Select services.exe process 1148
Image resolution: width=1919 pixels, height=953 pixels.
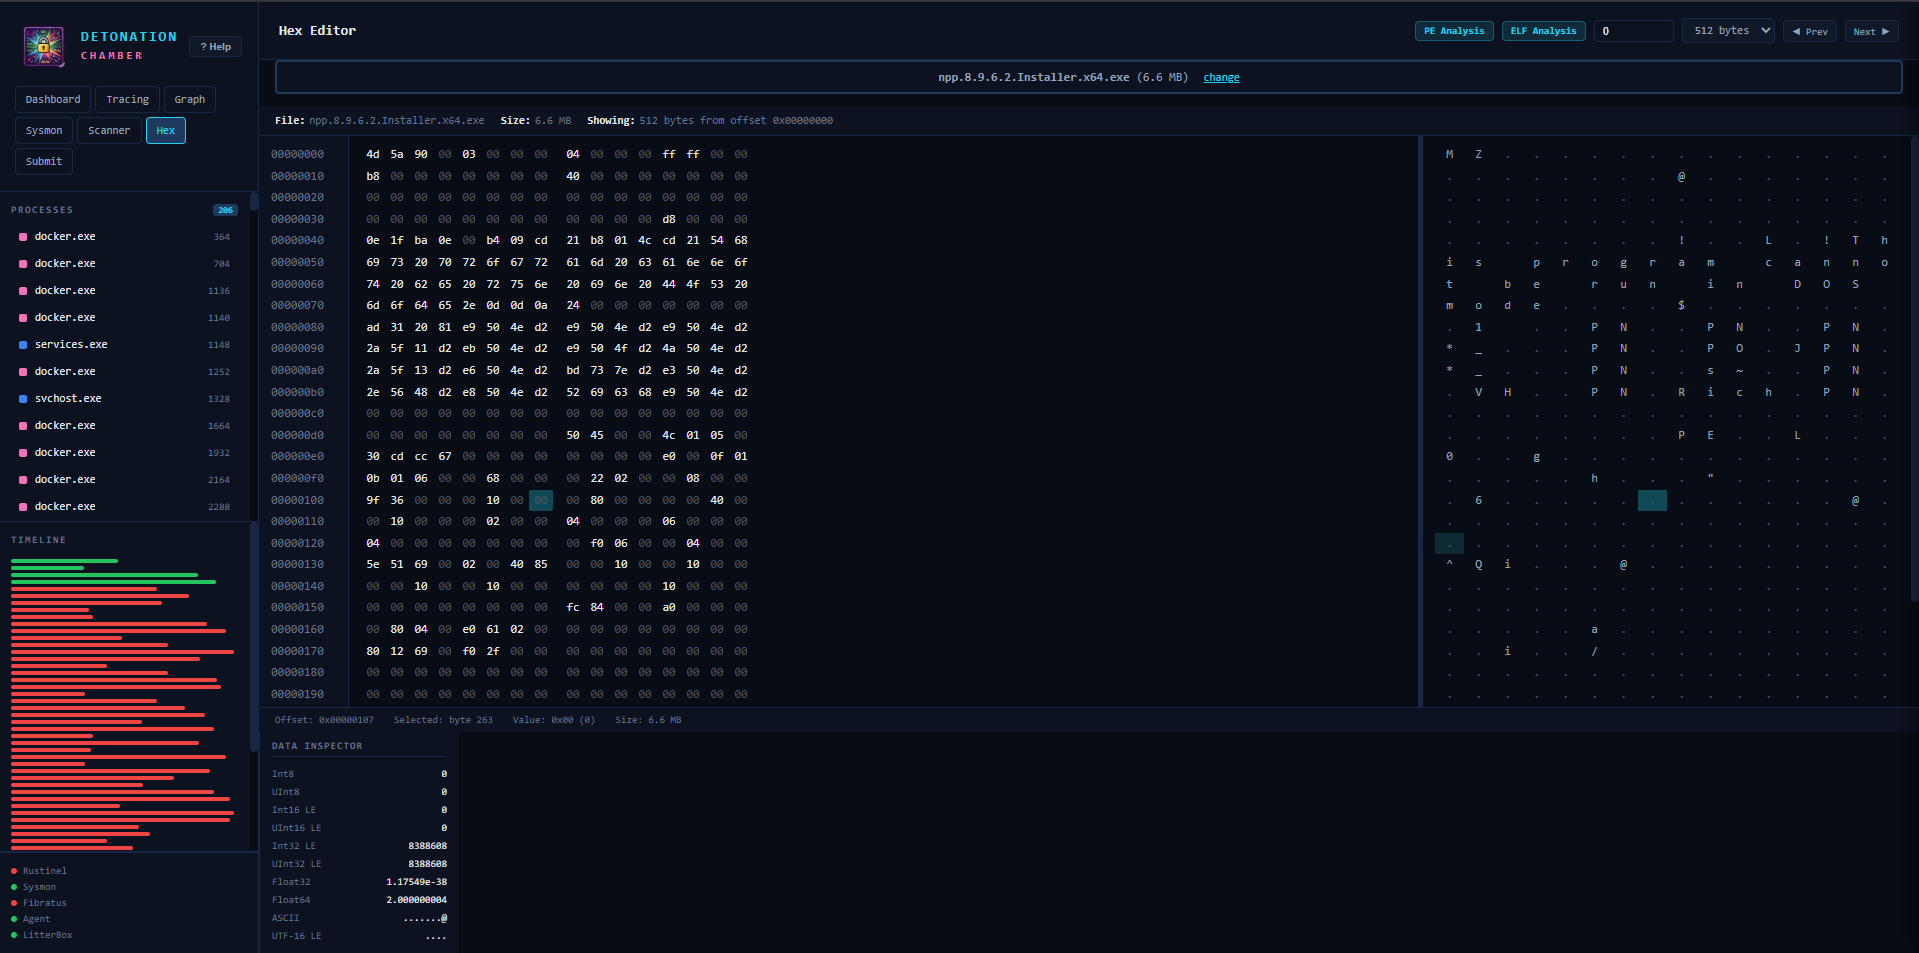(125, 345)
